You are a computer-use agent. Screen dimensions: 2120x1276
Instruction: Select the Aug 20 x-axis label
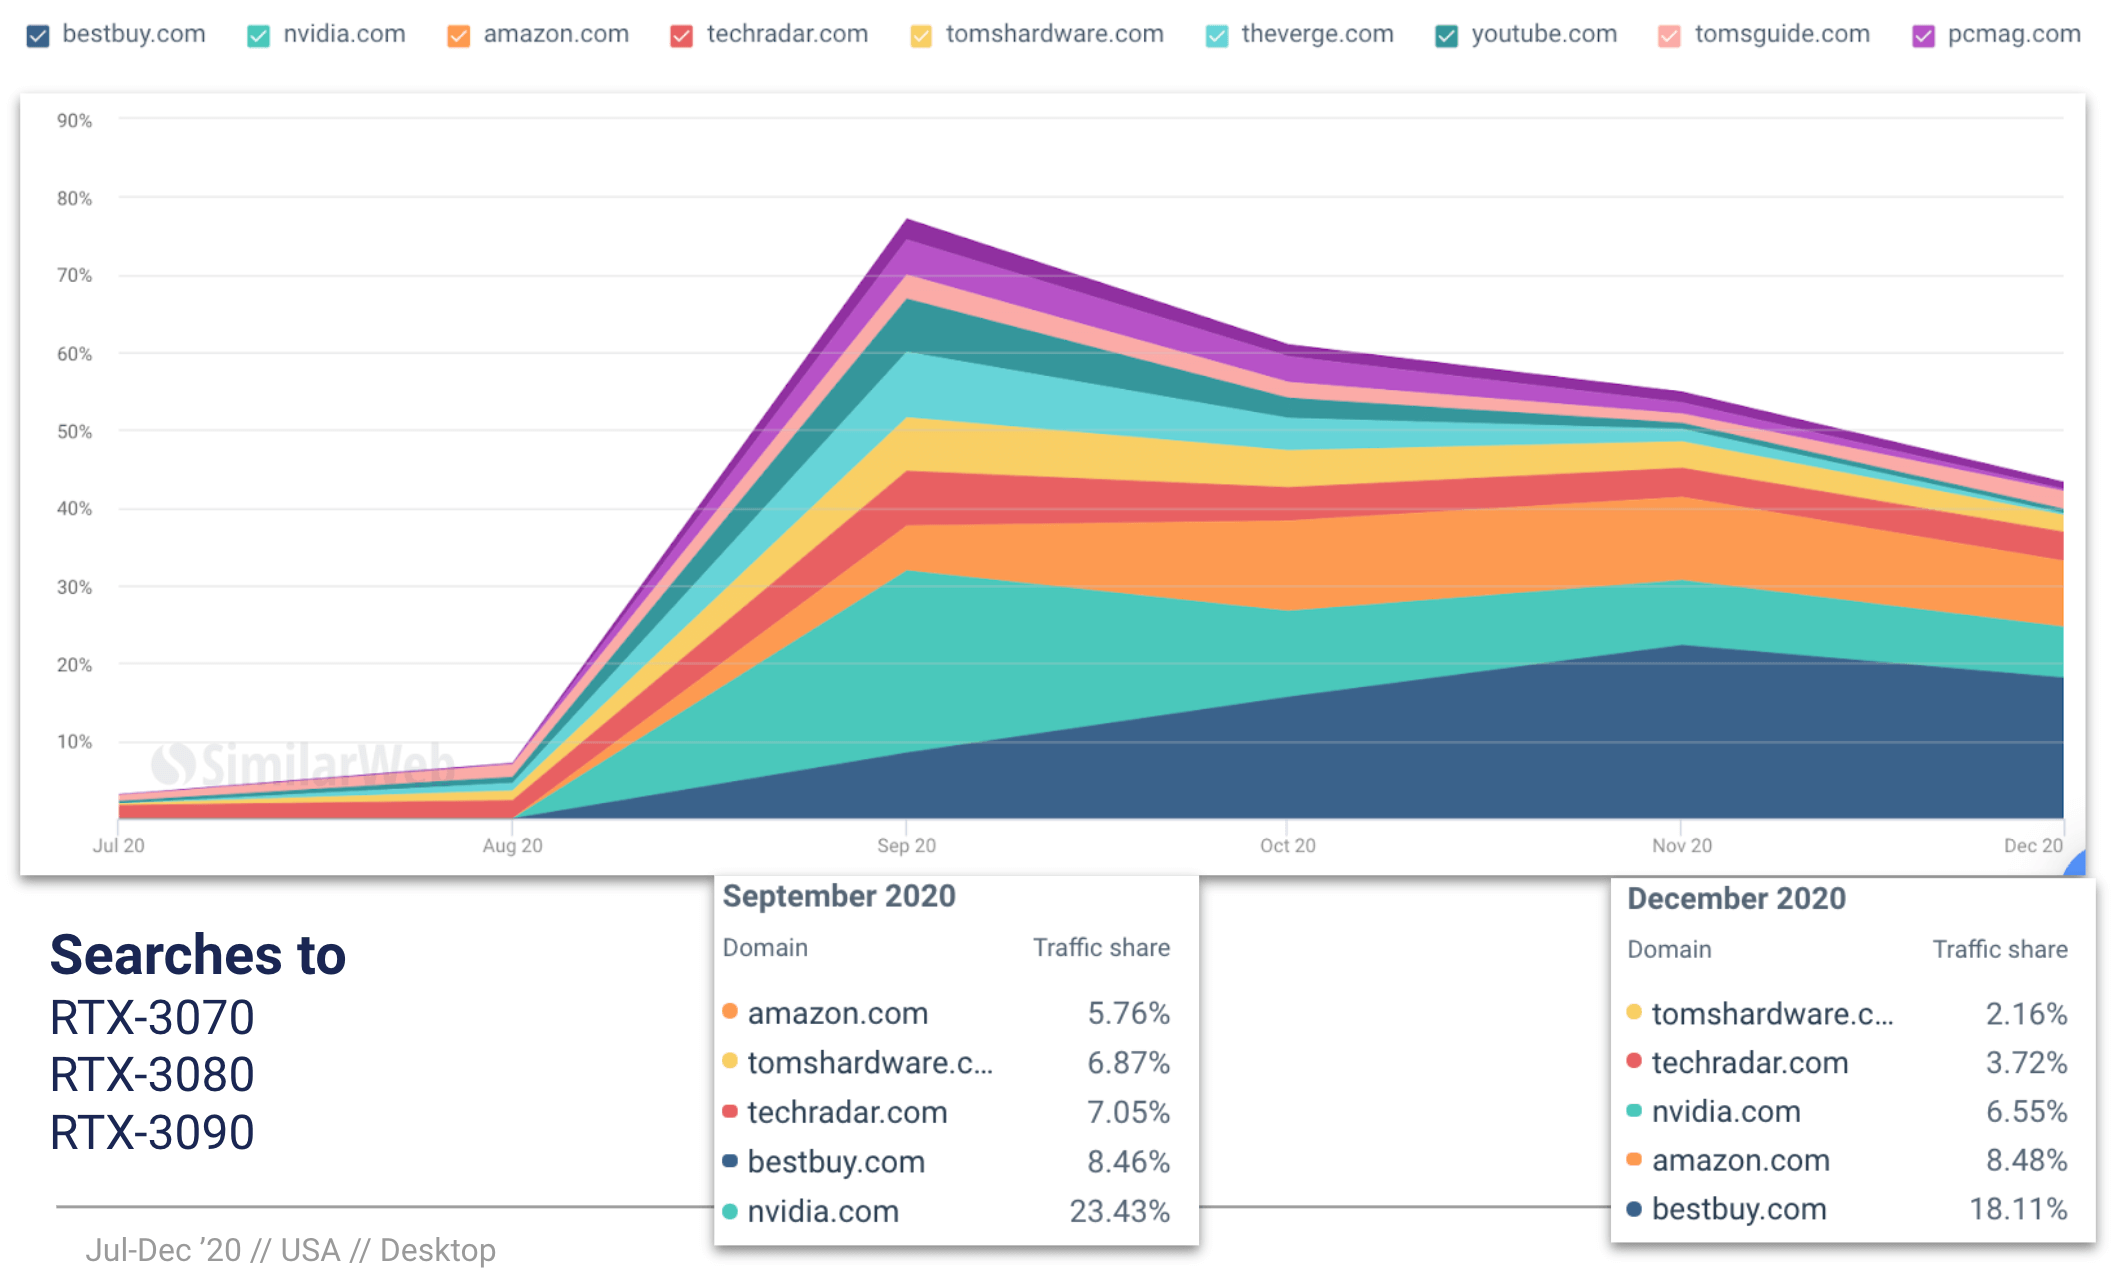512,846
